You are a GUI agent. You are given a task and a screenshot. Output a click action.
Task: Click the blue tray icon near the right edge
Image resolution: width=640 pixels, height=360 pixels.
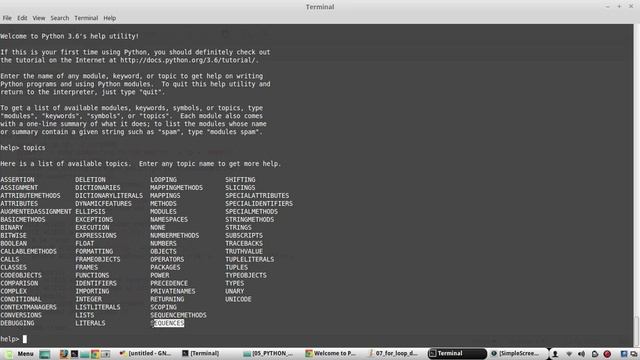624,354
